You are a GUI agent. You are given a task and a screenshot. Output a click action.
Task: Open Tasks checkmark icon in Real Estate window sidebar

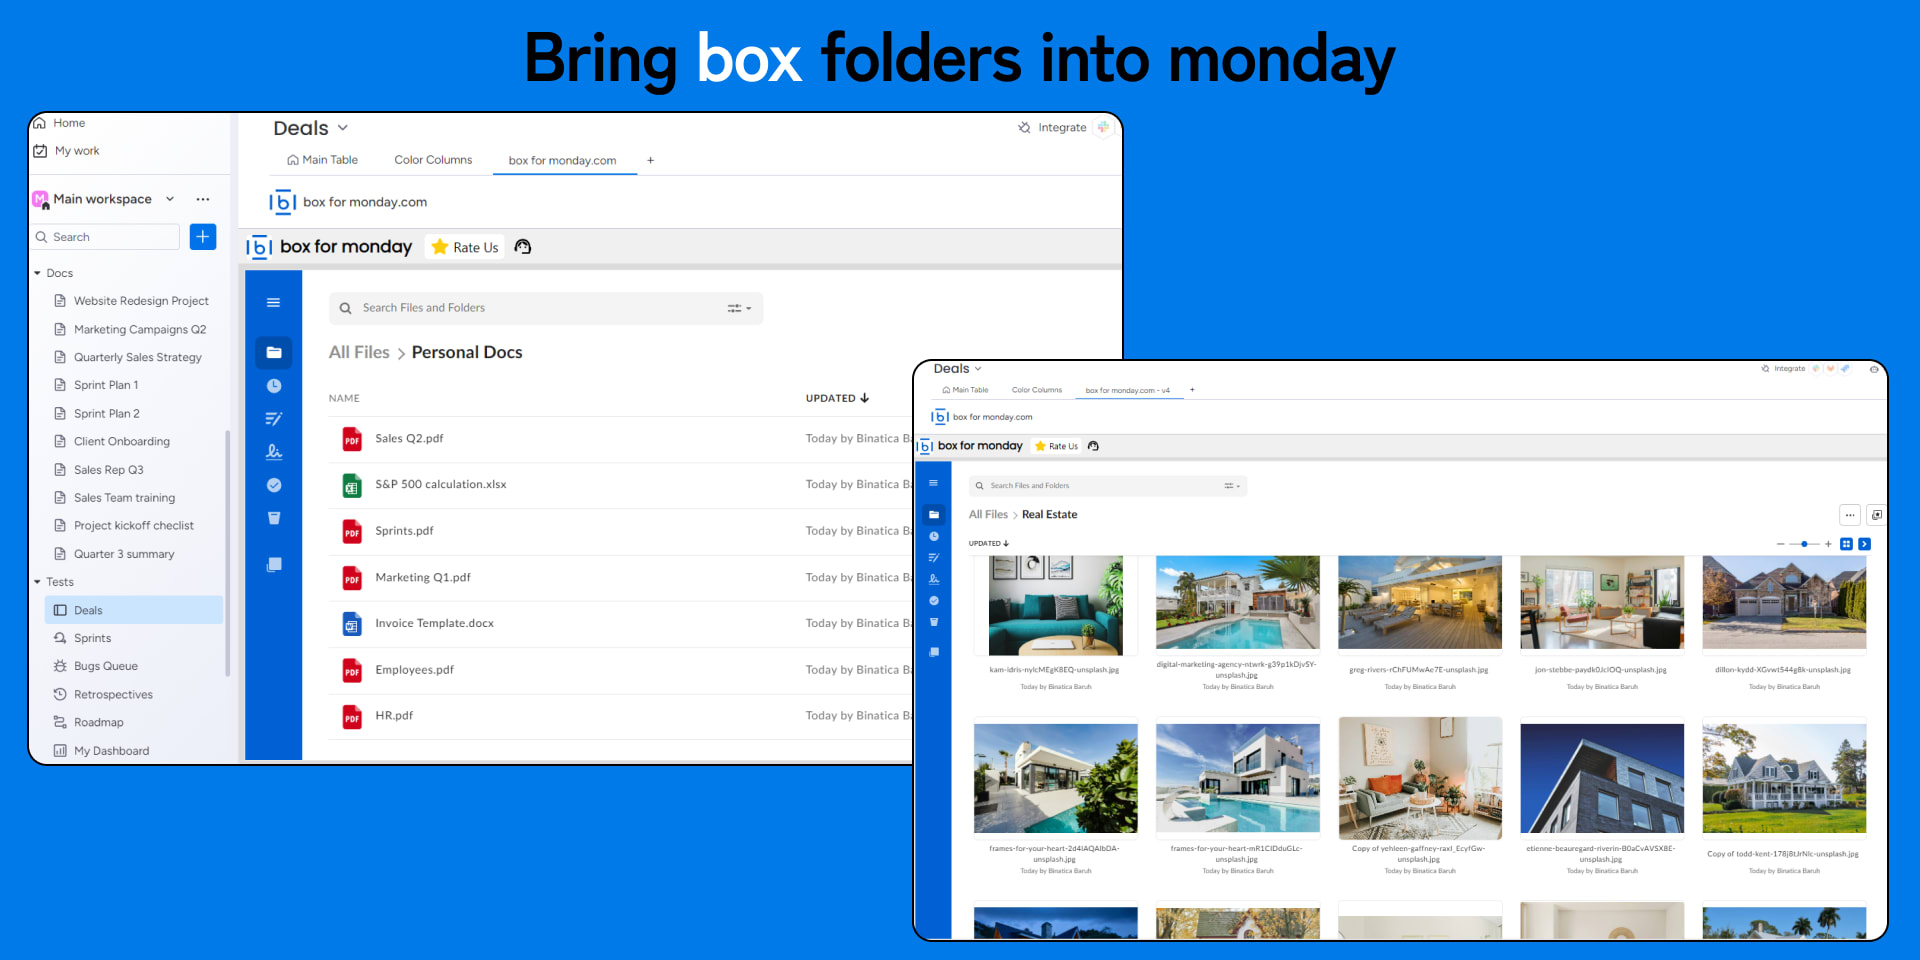pos(933,601)
